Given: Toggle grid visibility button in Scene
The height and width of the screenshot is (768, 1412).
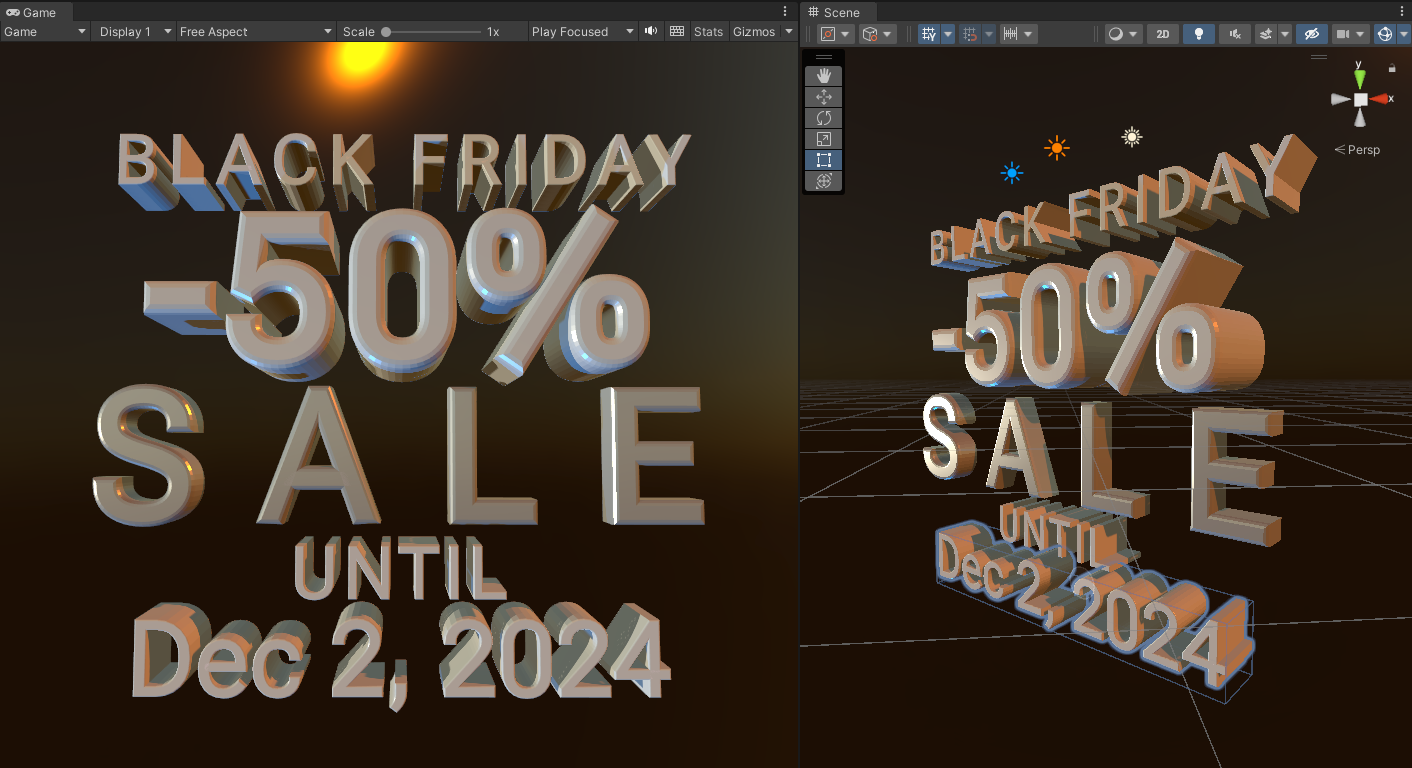Looking at the screenshot, I should [x=929, y=34].
